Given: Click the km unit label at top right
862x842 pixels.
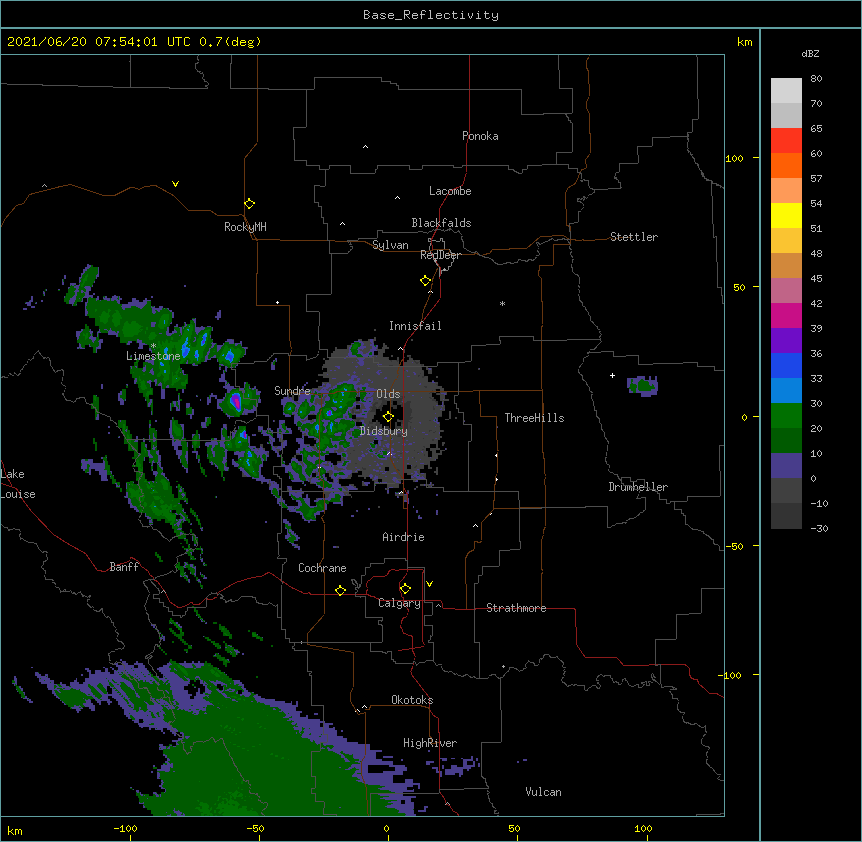Looking at the screenshot, I should pos(744,42).
